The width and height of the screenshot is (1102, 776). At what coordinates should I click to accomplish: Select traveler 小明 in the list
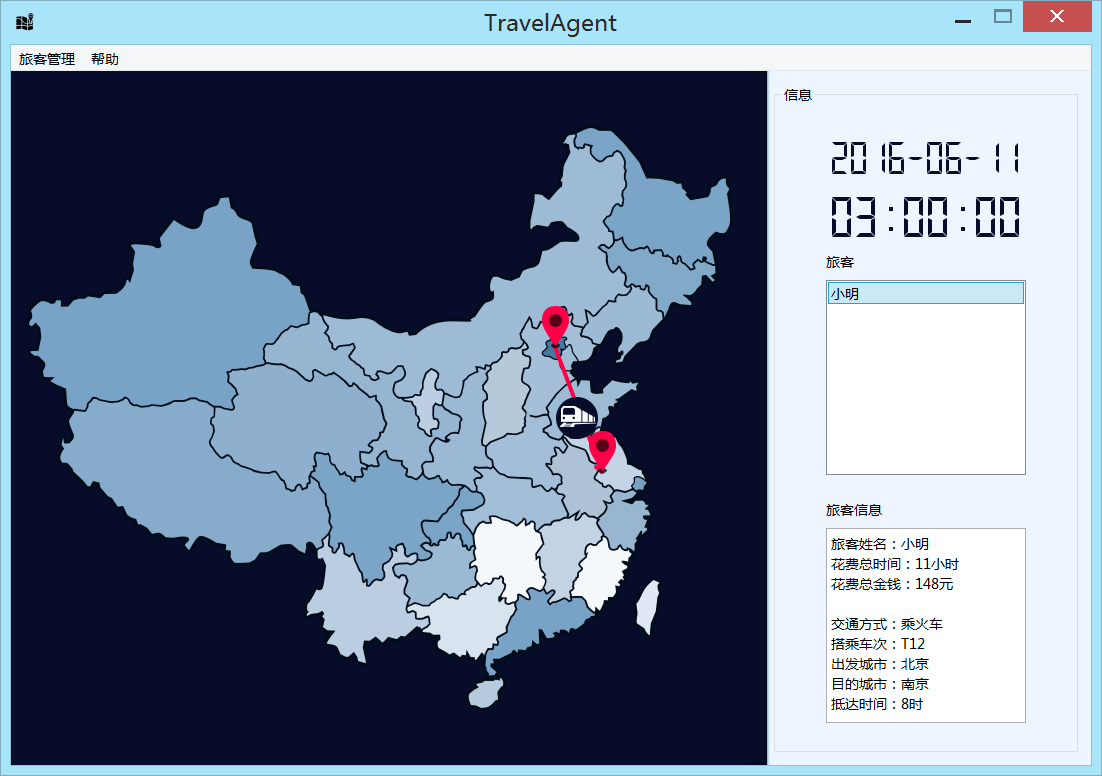[926, 293]
